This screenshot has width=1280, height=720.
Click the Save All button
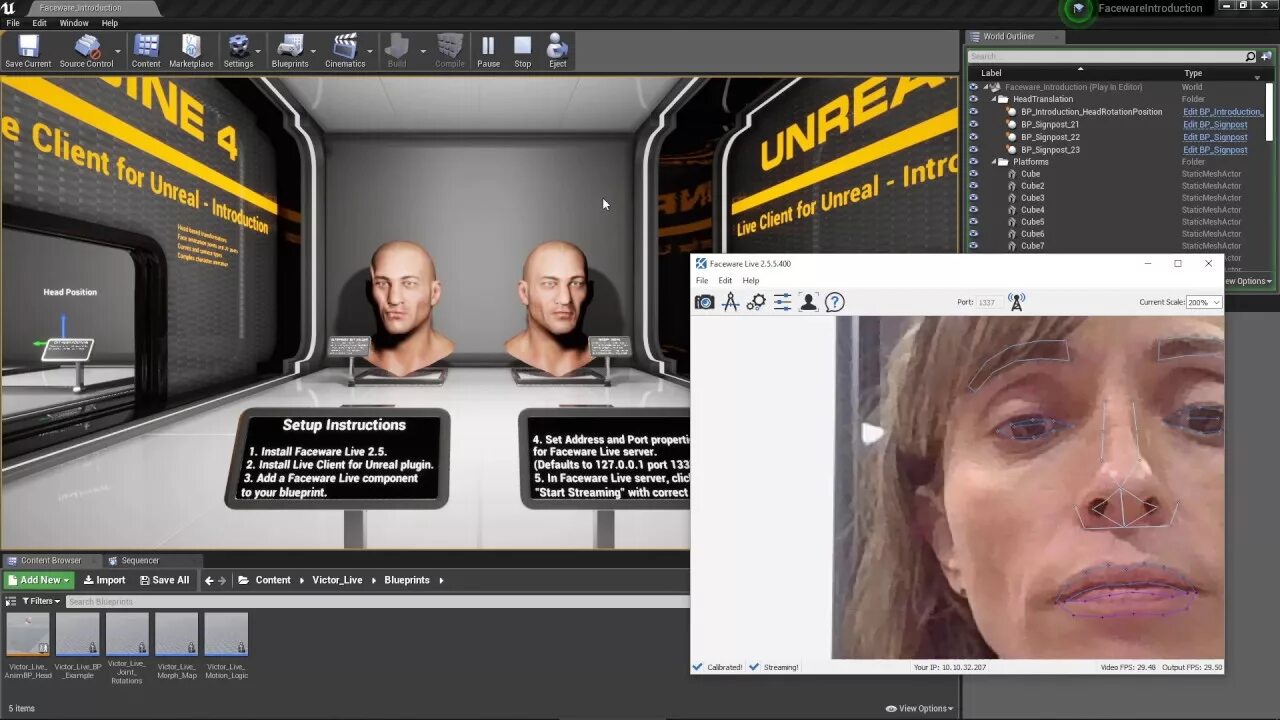click(164, 580)
